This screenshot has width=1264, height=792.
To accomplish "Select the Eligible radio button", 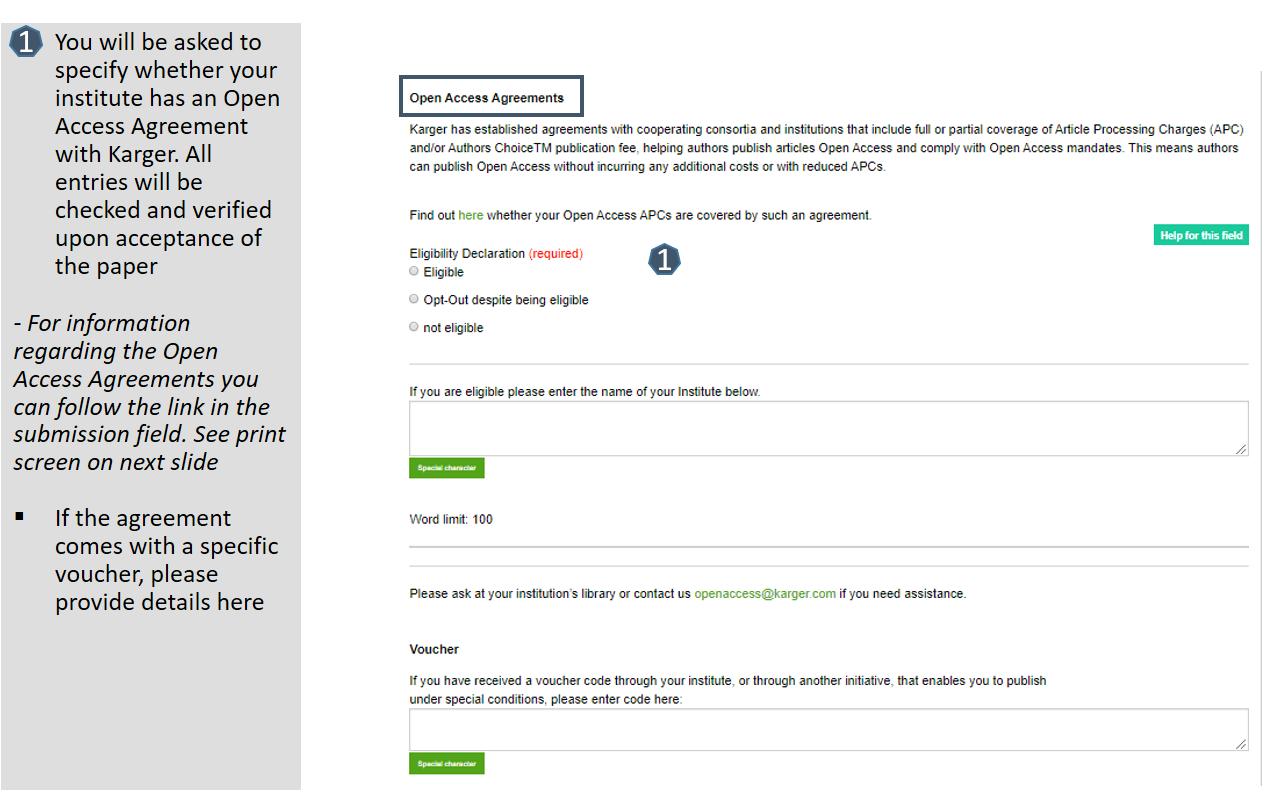I will coord(414,271).
